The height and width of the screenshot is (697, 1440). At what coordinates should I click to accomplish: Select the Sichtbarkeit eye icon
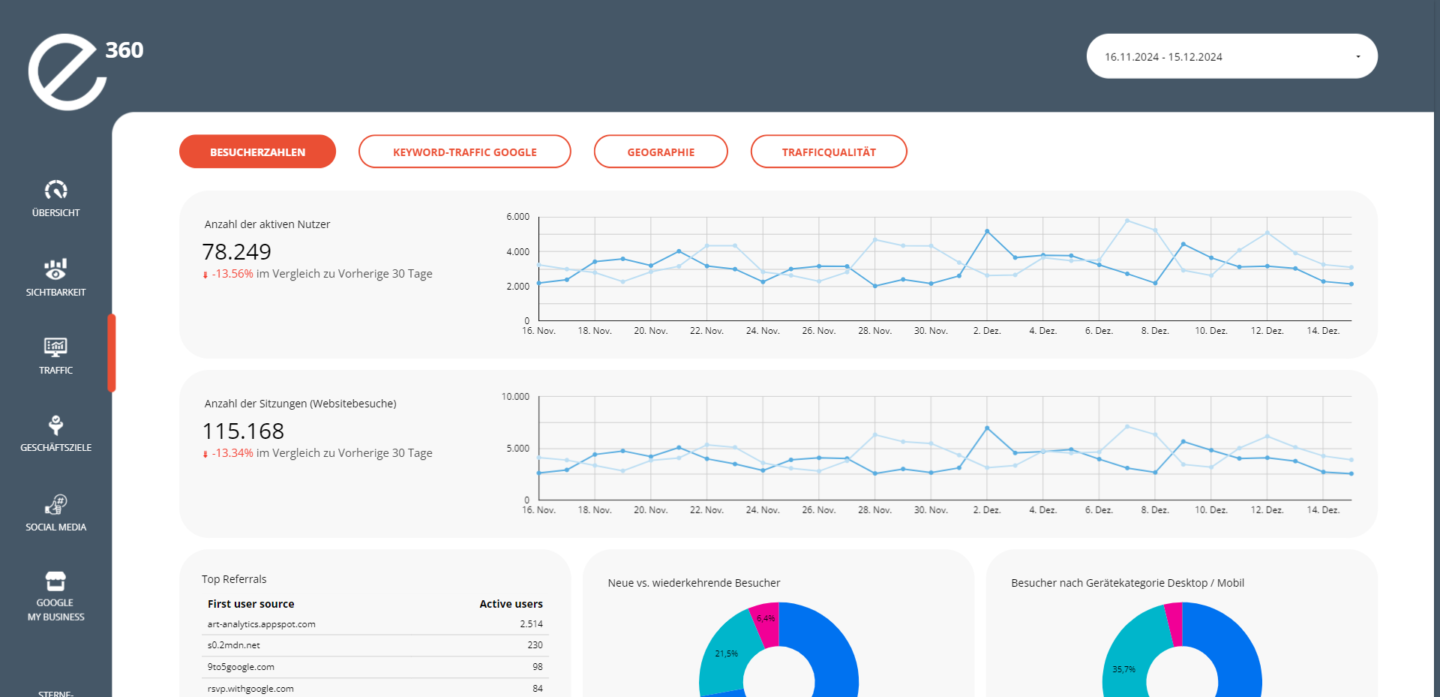click(x=56, y=268)
